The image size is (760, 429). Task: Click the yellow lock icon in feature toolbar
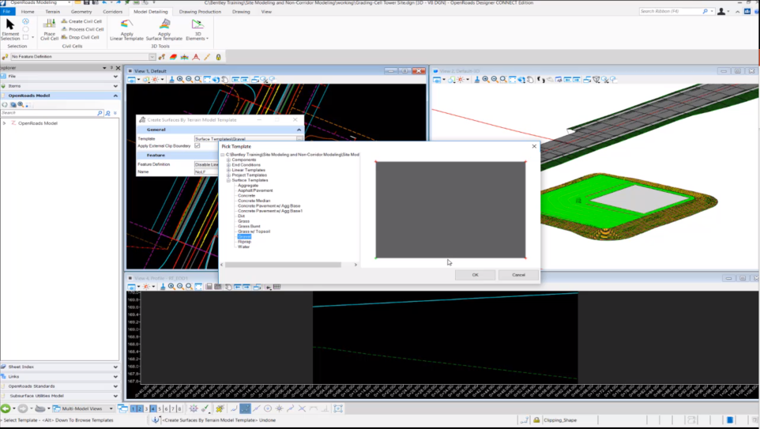click(219, 57)
